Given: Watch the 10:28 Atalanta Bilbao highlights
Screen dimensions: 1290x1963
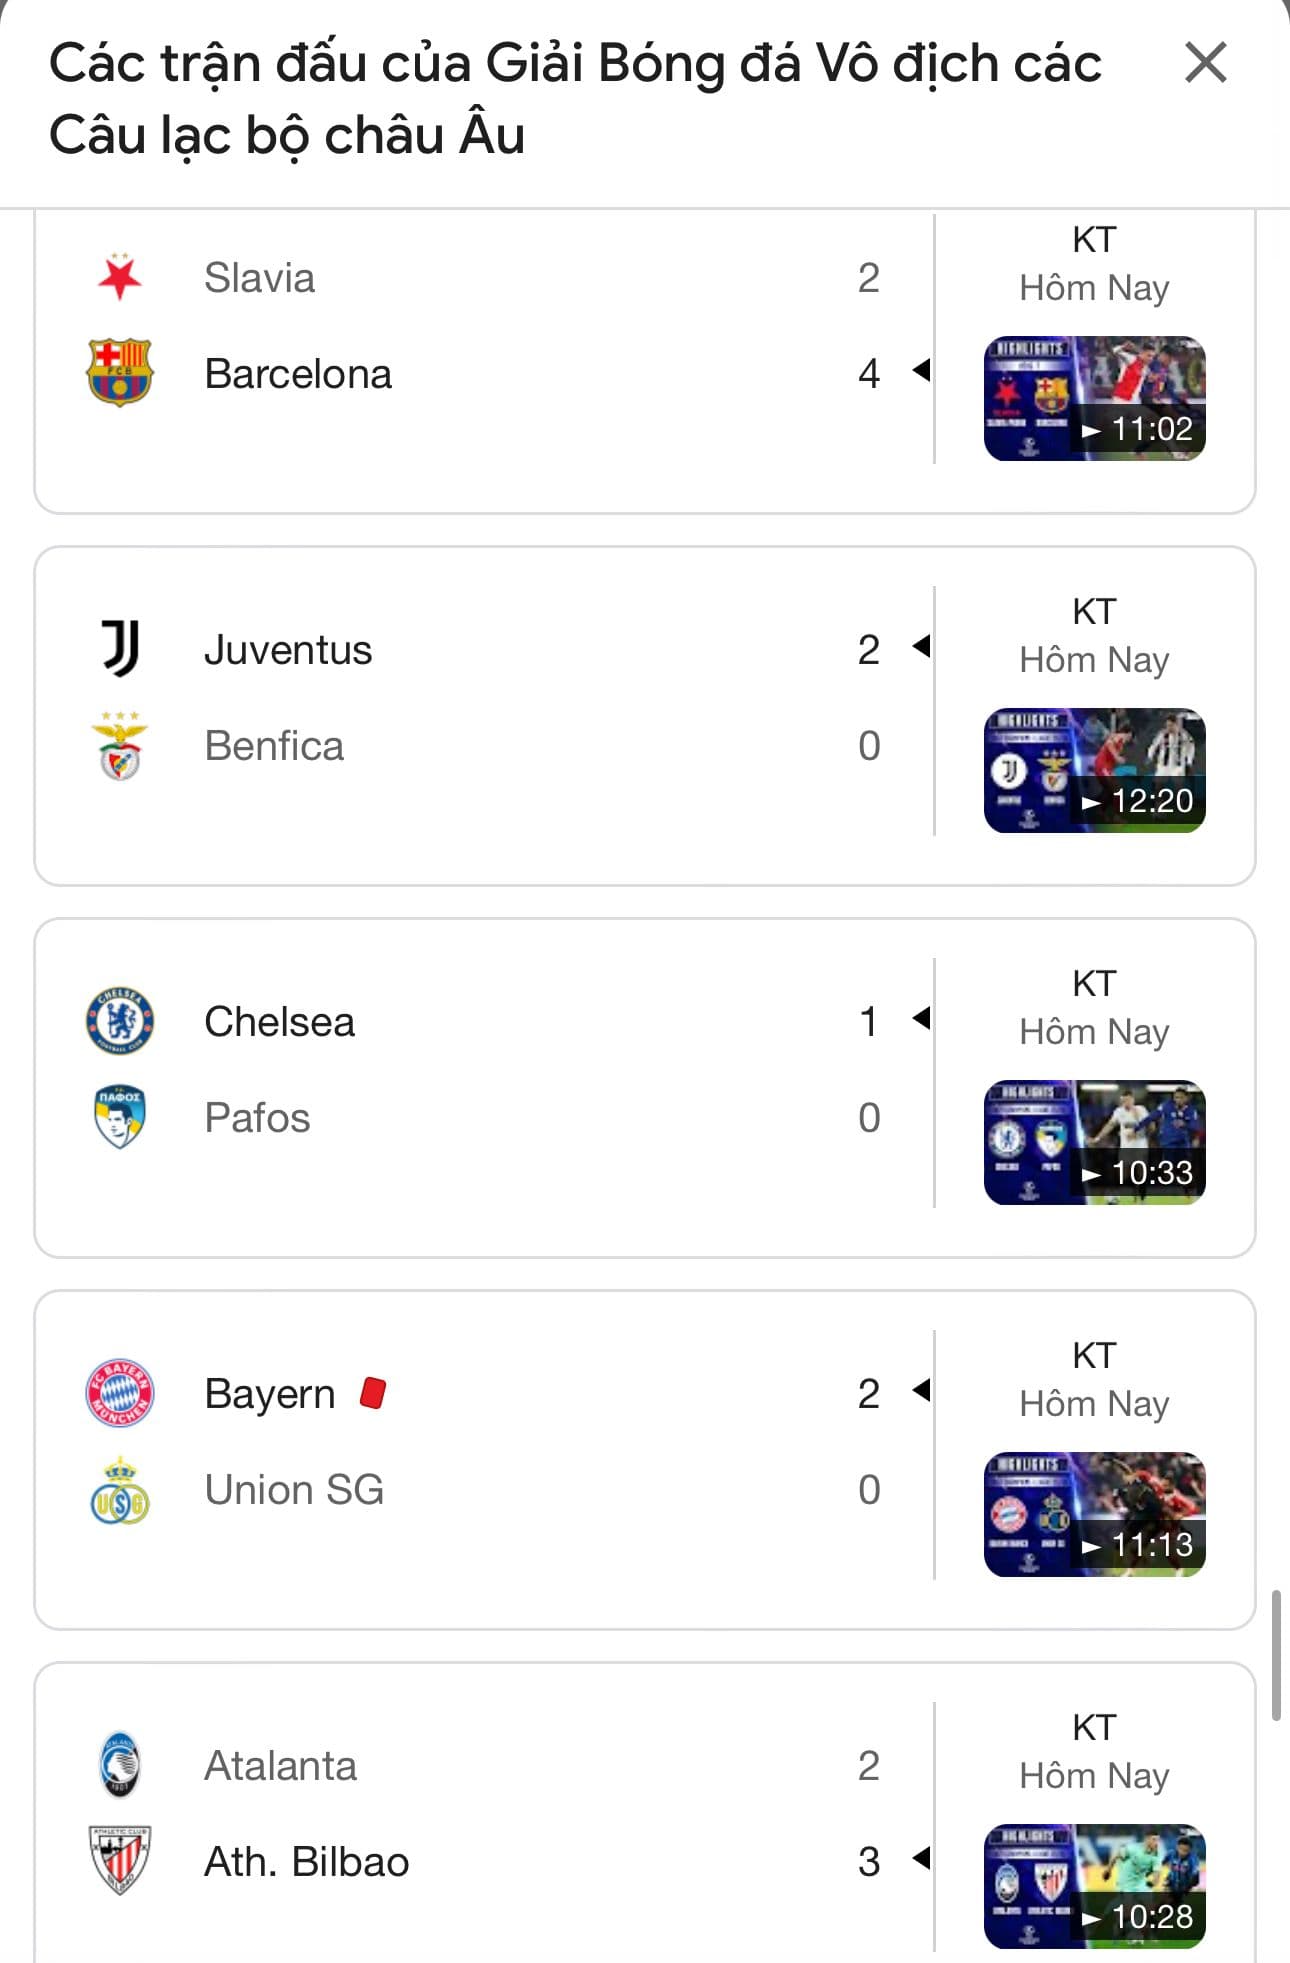Looking at the screenshot, I should click(x=1094, y=1887).
